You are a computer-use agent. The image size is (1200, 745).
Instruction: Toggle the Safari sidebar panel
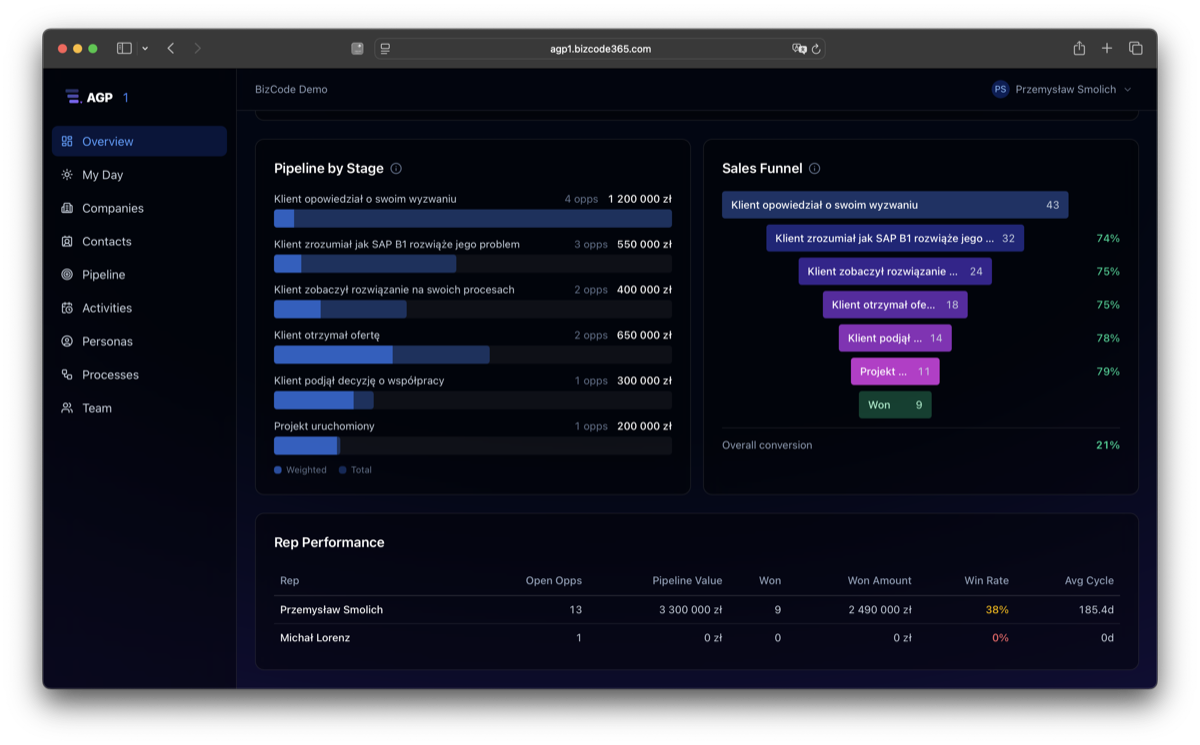pyautogui.click(x=124, y=47)
